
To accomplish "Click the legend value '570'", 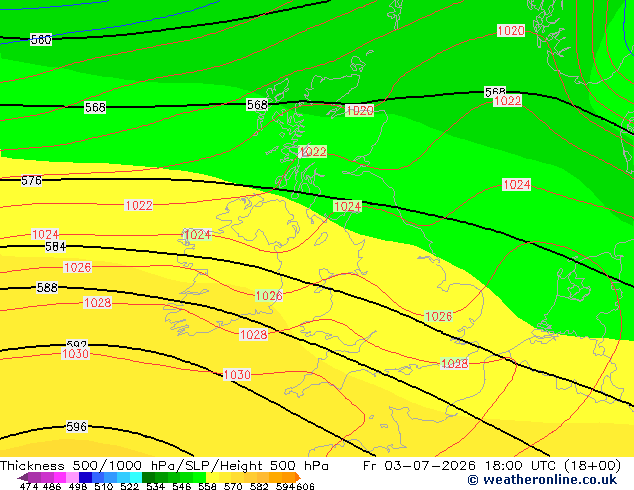I will pyautogui.click(x=233, y=486).
